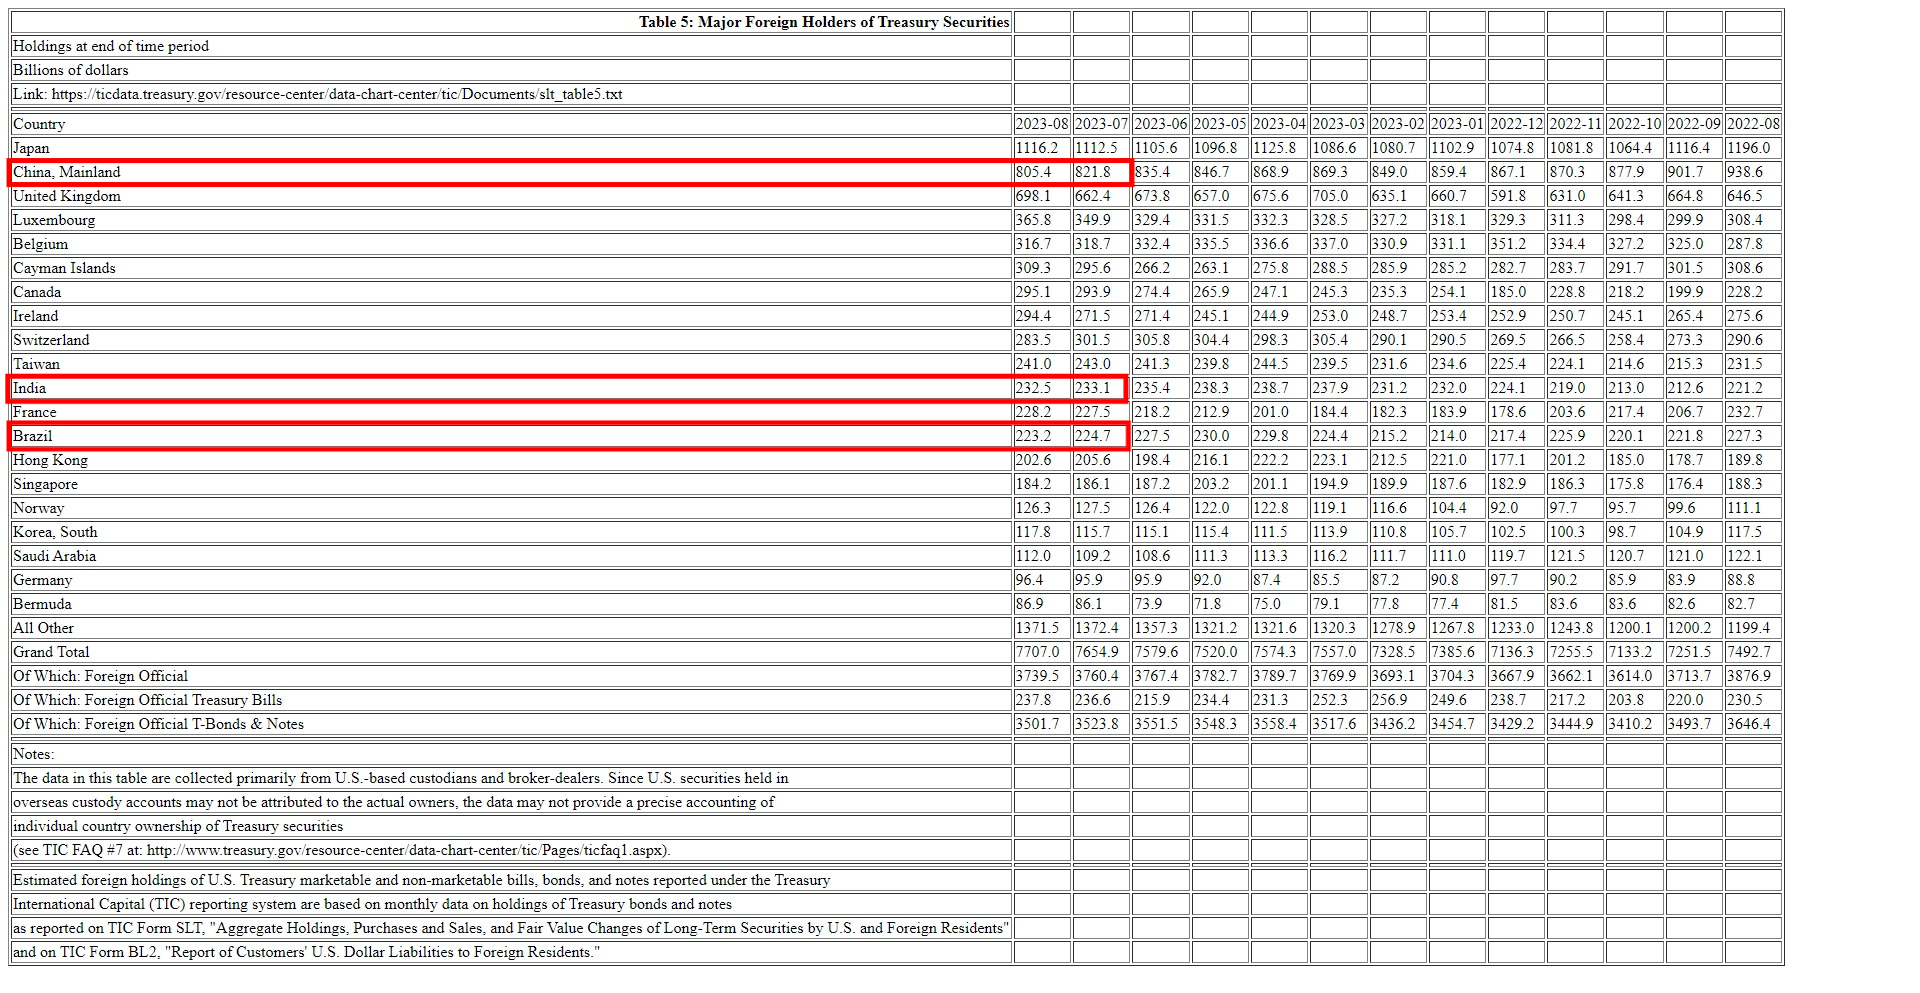Click the 'All Other' row label

click(511, 628)
